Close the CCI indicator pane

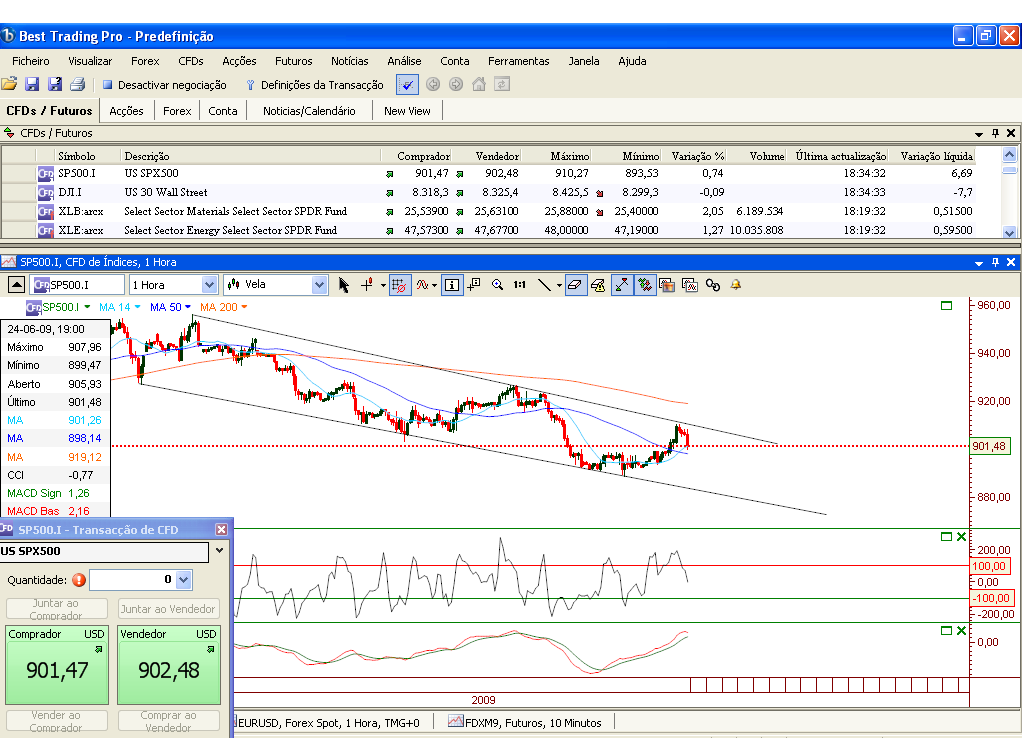(x=961, y=536)
